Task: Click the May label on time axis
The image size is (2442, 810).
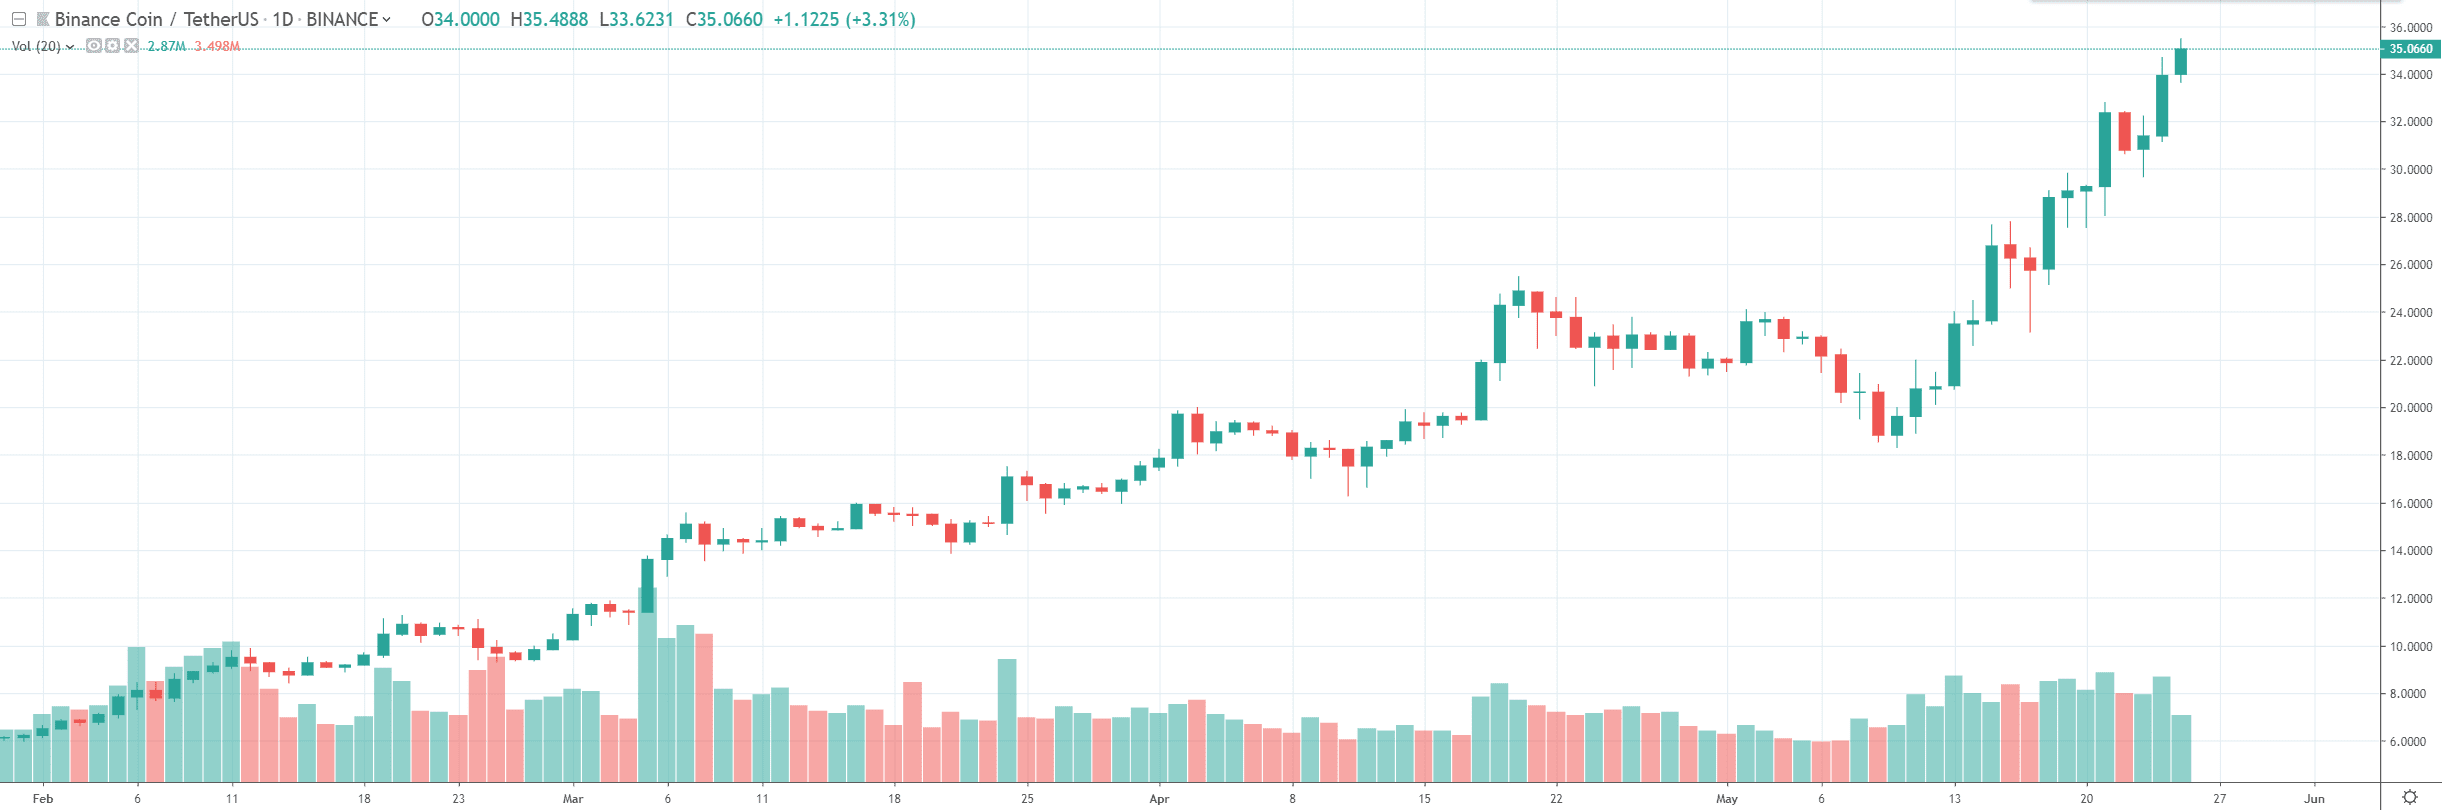Action: [x=1727, y=799]
